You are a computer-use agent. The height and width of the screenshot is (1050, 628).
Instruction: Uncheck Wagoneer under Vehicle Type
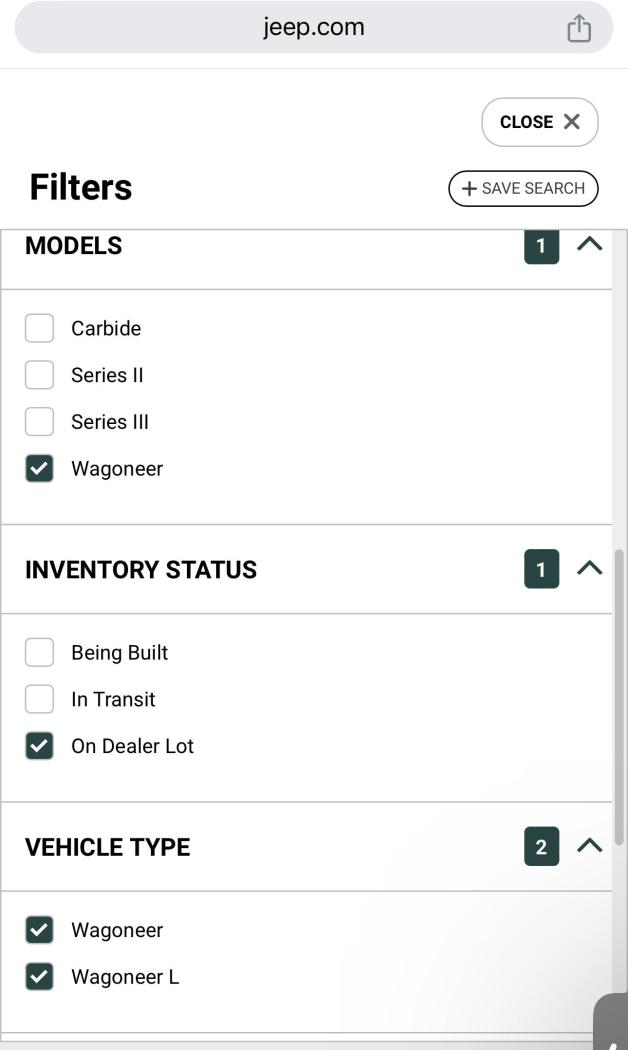point(39,930)
